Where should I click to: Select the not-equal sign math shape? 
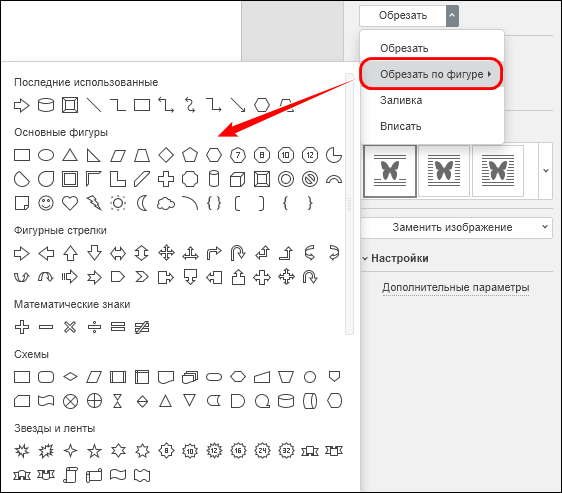(142, 327)
